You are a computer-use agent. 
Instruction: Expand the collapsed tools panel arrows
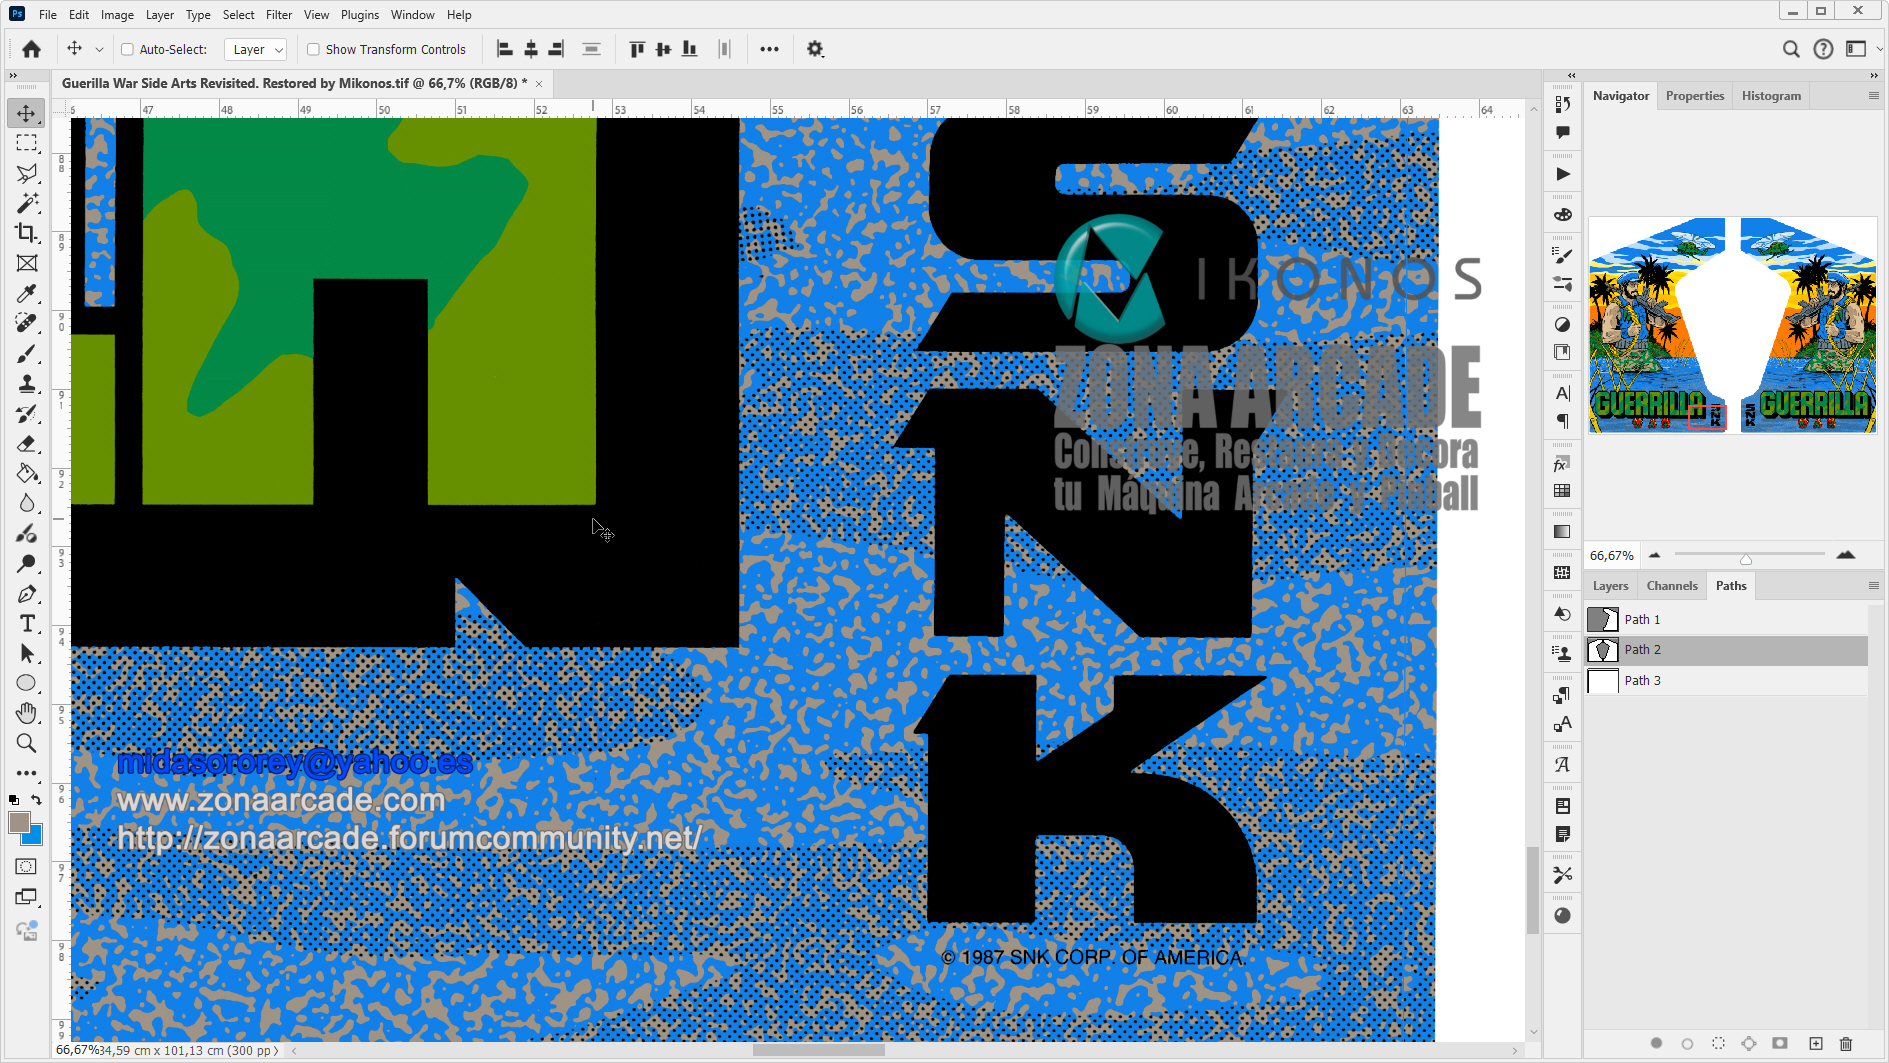13,75
